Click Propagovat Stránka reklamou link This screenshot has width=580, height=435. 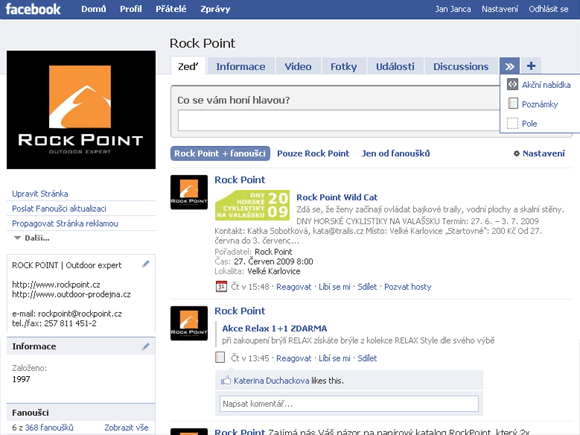65,223
